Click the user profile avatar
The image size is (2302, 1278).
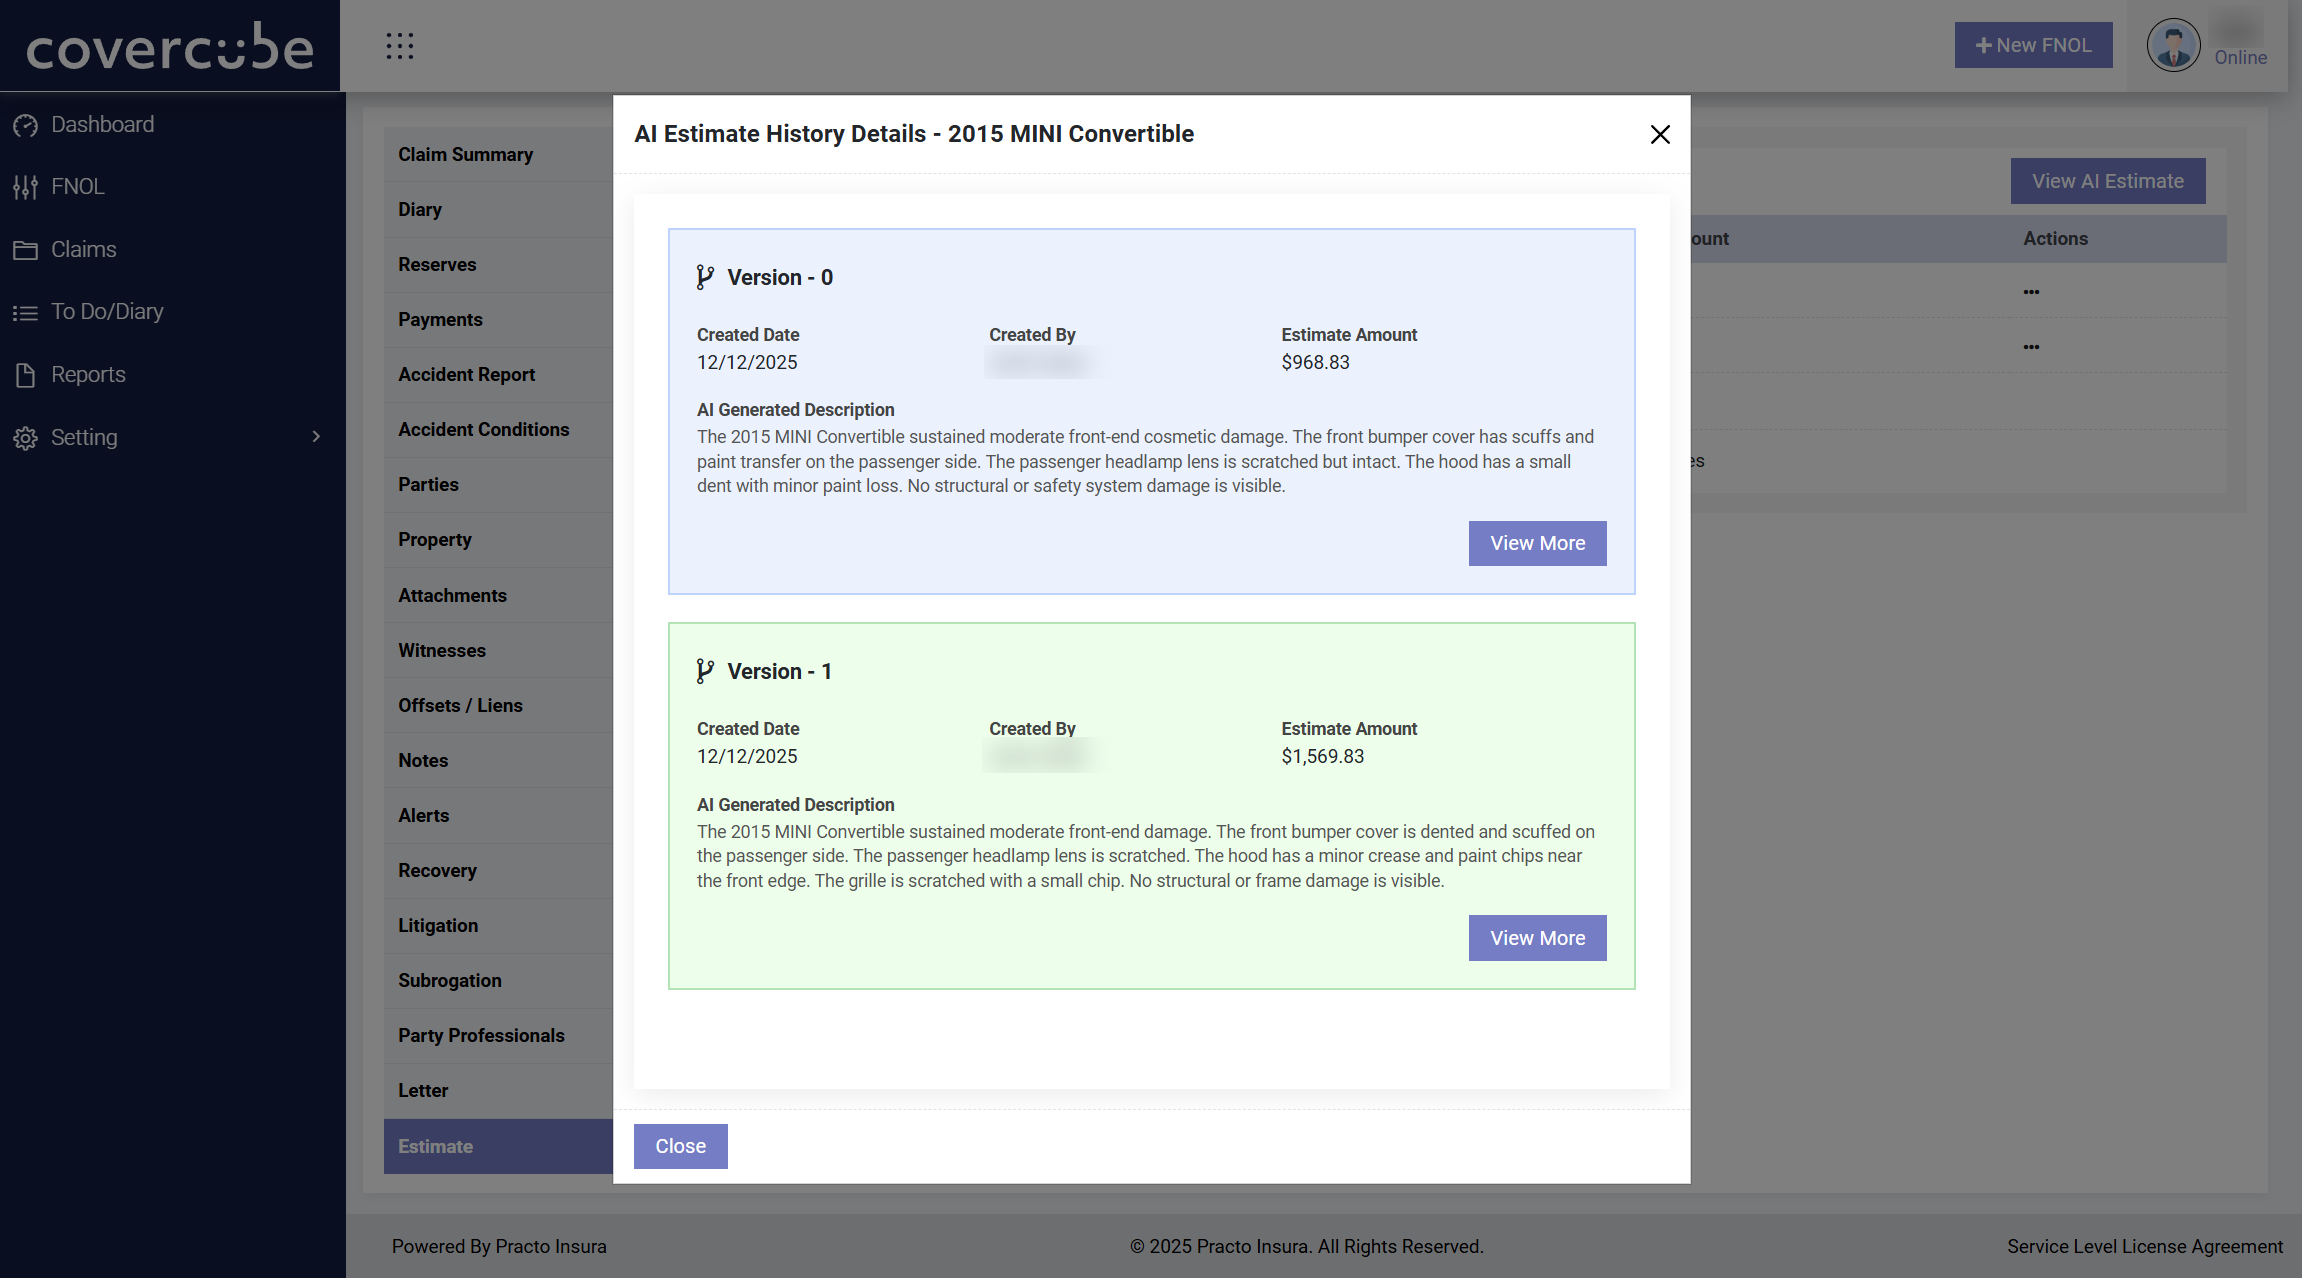[2173, 46]
